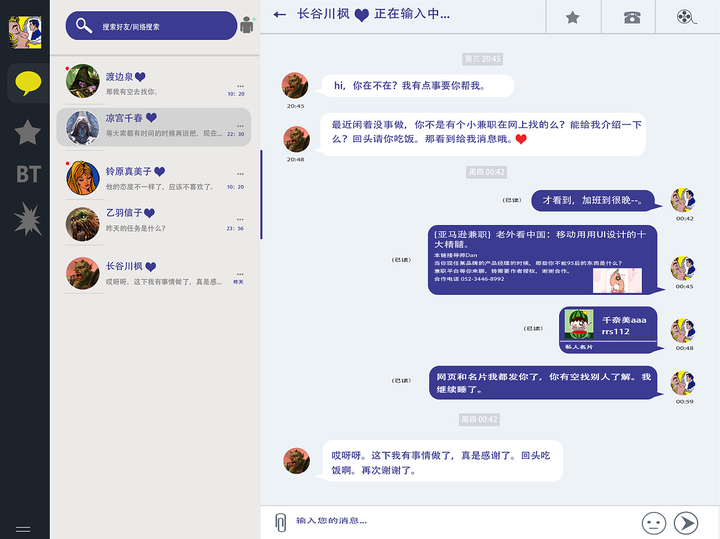Attach a file with the paperclip icon
Viewport: 720px width, 539px height.
tap(281, 522)
